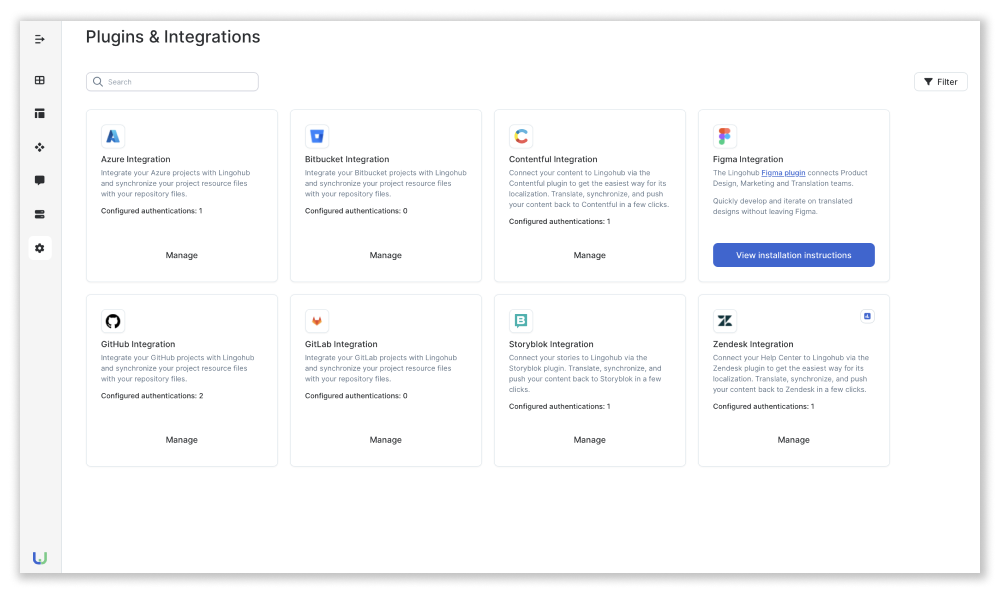
Task: Click the Azure Integration title
Action: coord(135,160)
